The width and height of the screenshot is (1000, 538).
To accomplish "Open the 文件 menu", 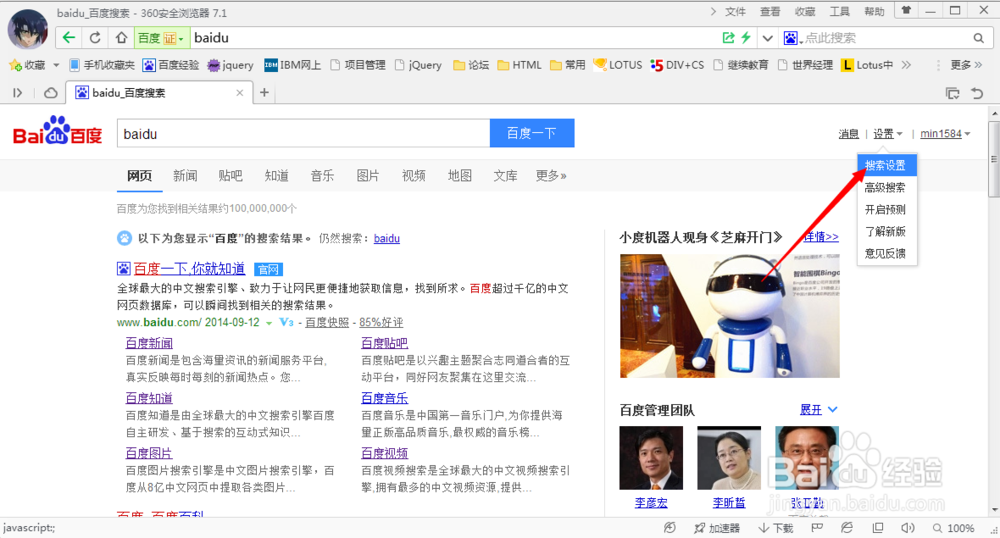I will (x=735, y=11).
